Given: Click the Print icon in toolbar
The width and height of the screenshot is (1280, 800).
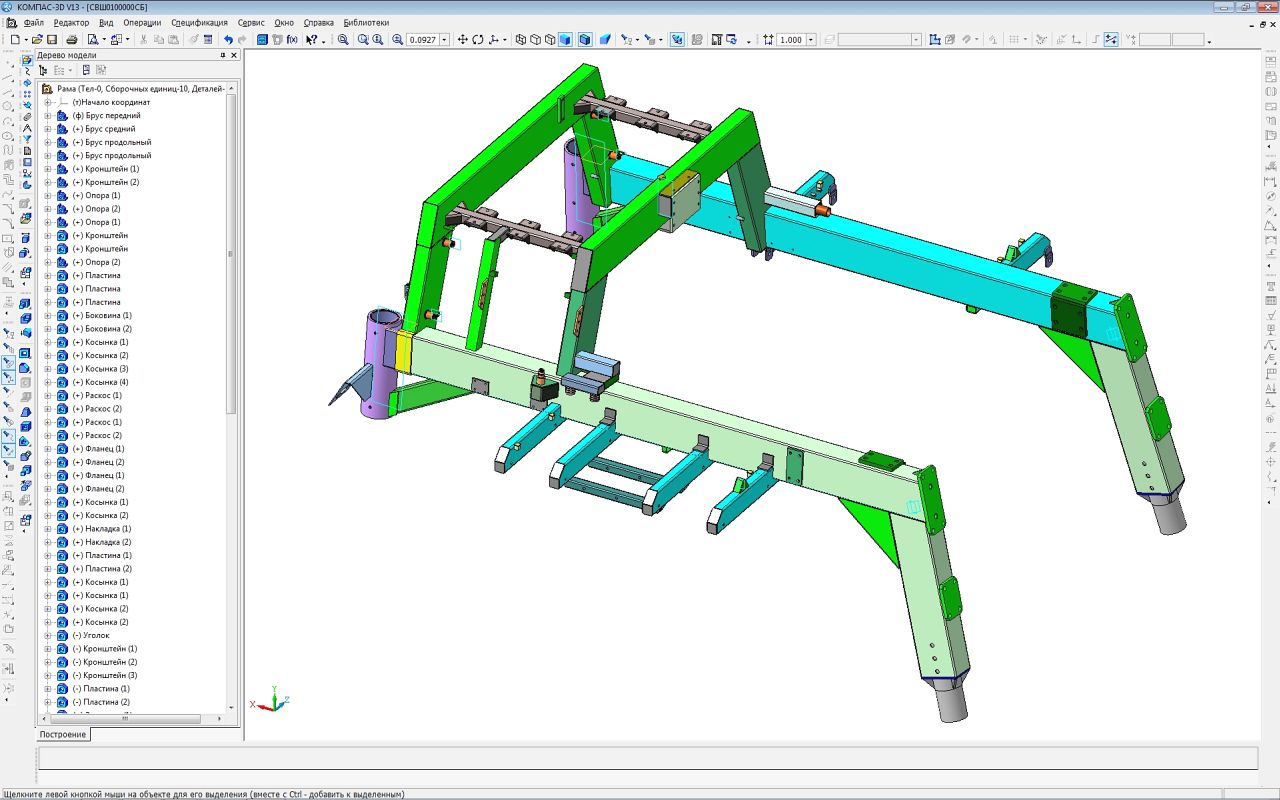Looking at the screenshot, I should point(72,40).
